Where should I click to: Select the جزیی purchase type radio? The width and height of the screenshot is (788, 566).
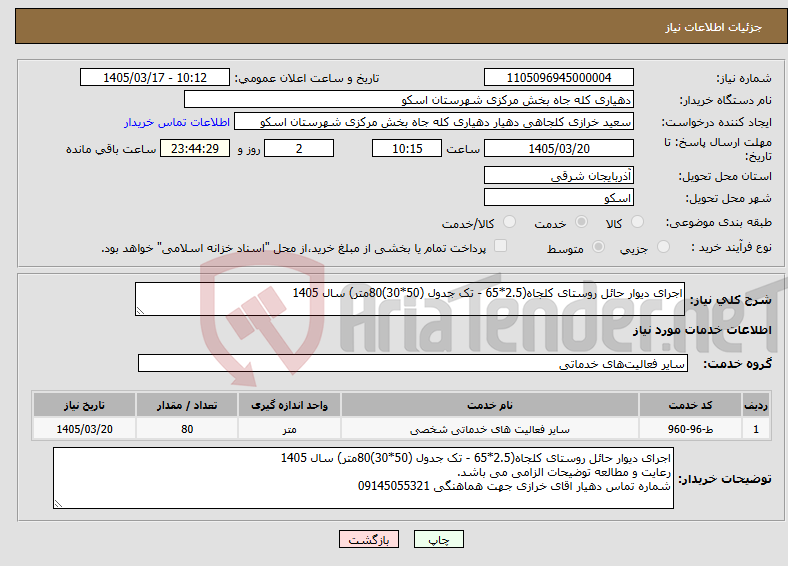tap(663, 246)
